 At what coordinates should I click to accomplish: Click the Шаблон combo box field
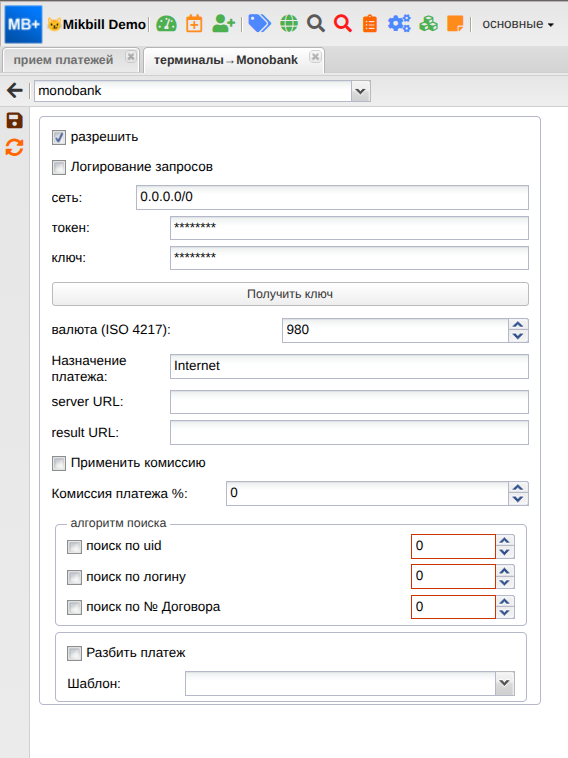tap(340, 683)
